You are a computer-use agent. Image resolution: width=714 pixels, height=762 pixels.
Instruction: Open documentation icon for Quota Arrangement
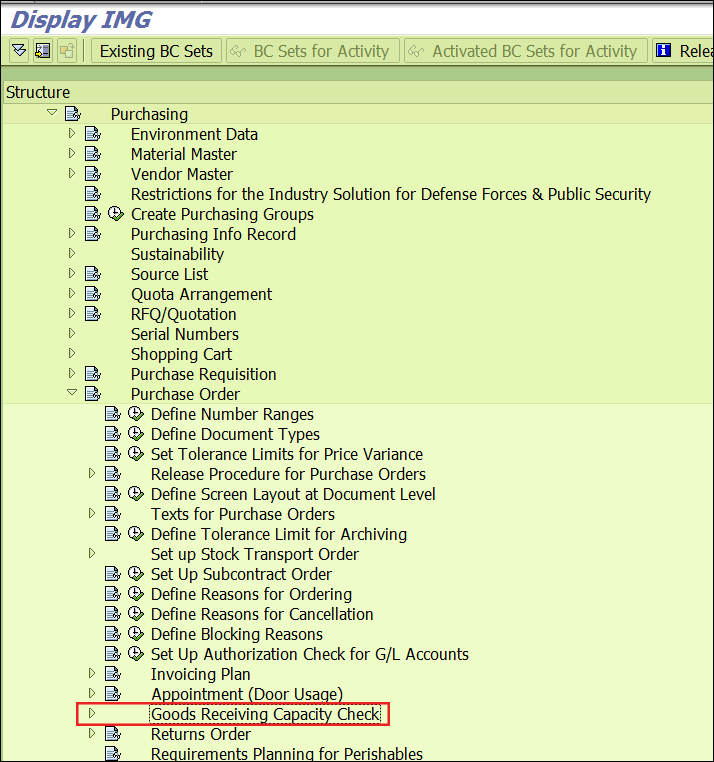(93, 294)
